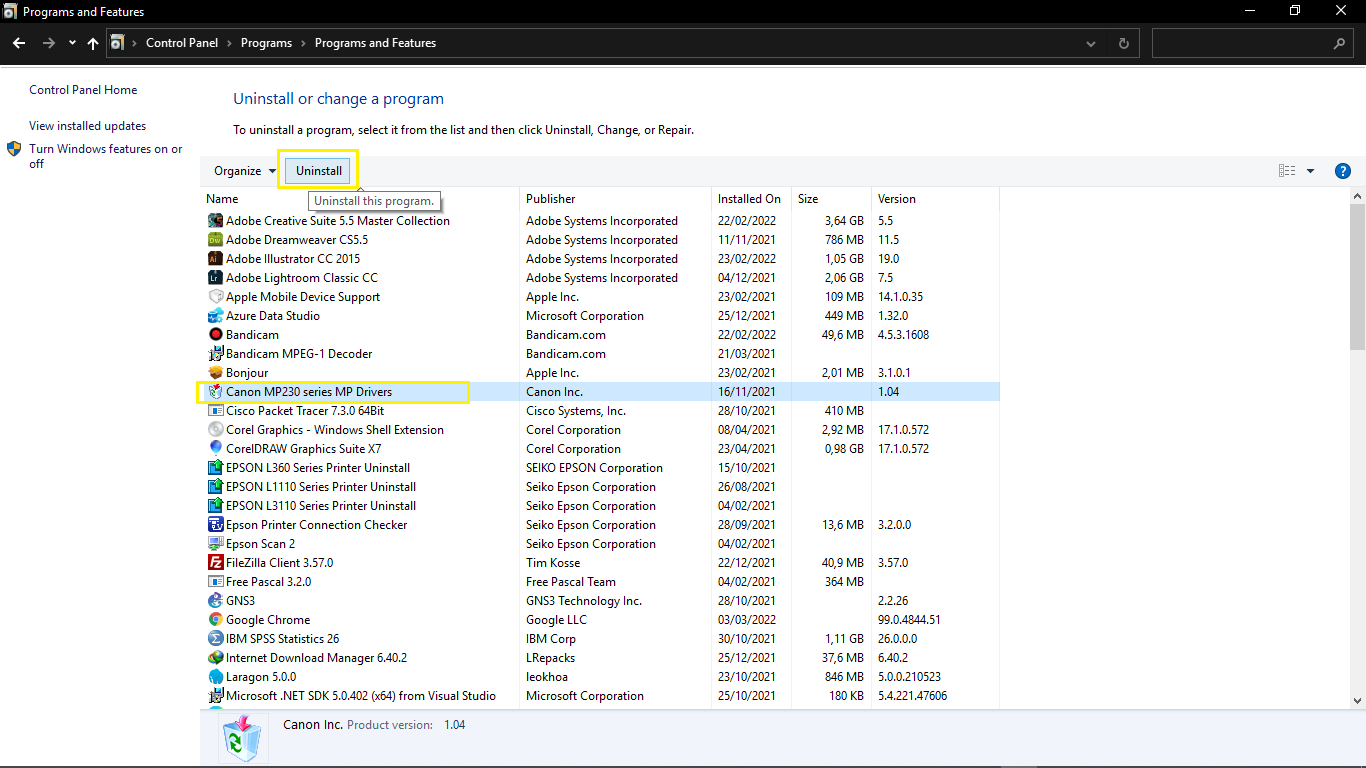This screenshot has height=768, width=1366.
Task: Click the scrollbar down arrow
Action: point(1358,701)
